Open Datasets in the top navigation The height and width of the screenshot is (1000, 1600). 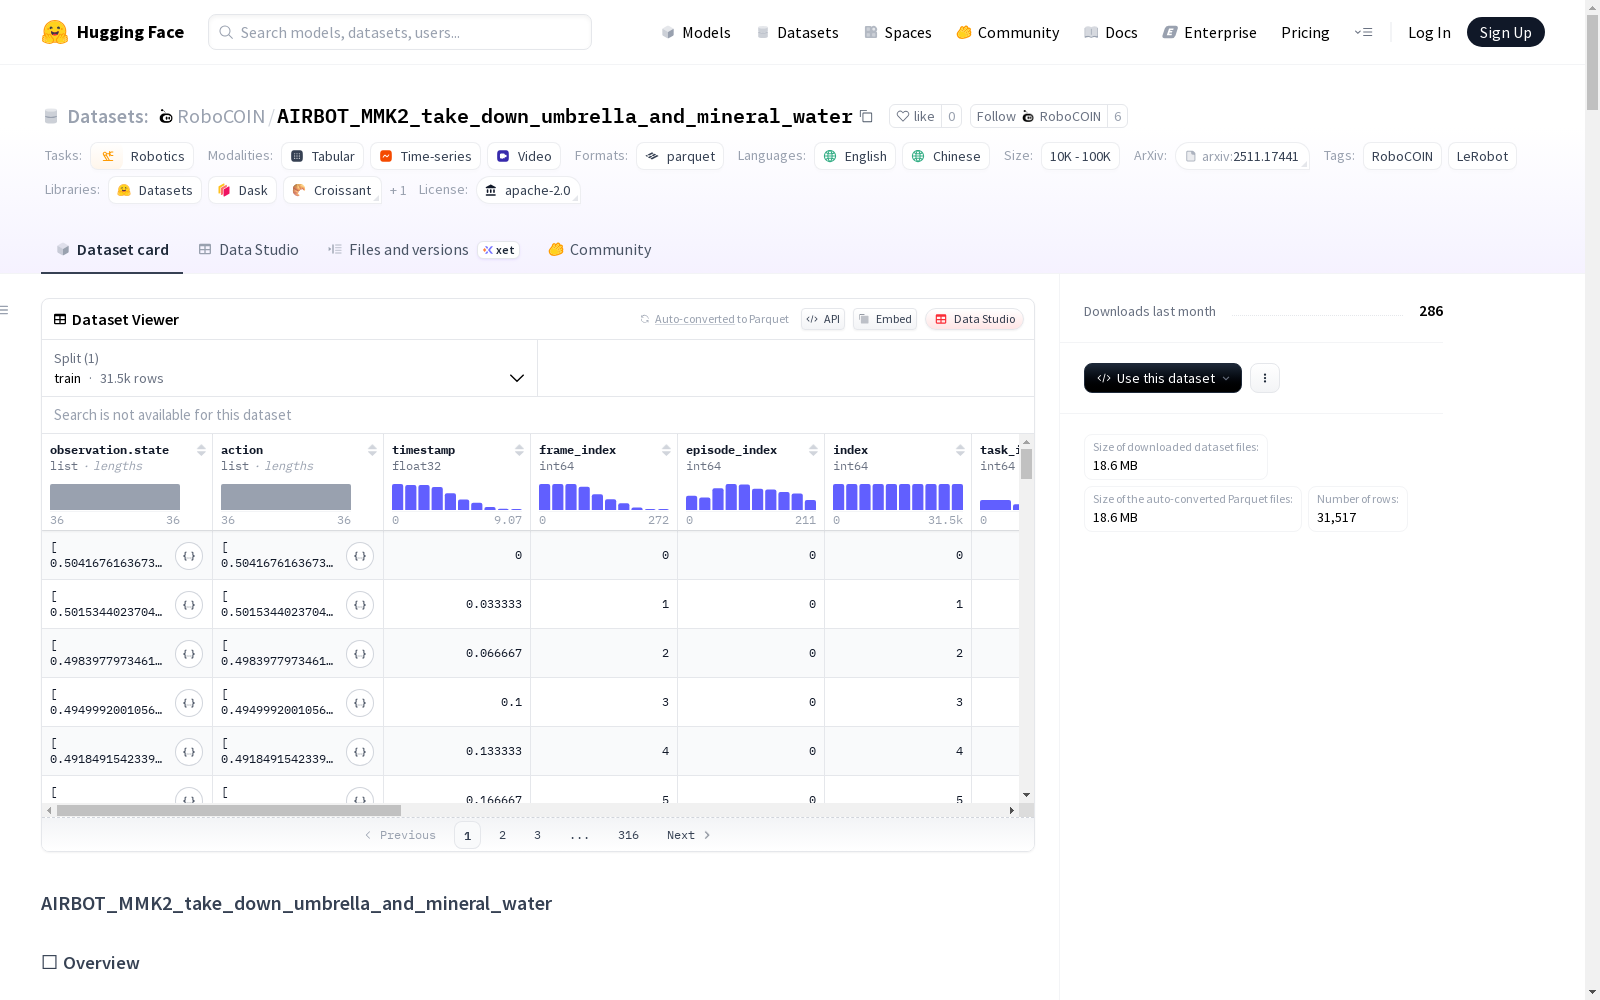(797, 32)
